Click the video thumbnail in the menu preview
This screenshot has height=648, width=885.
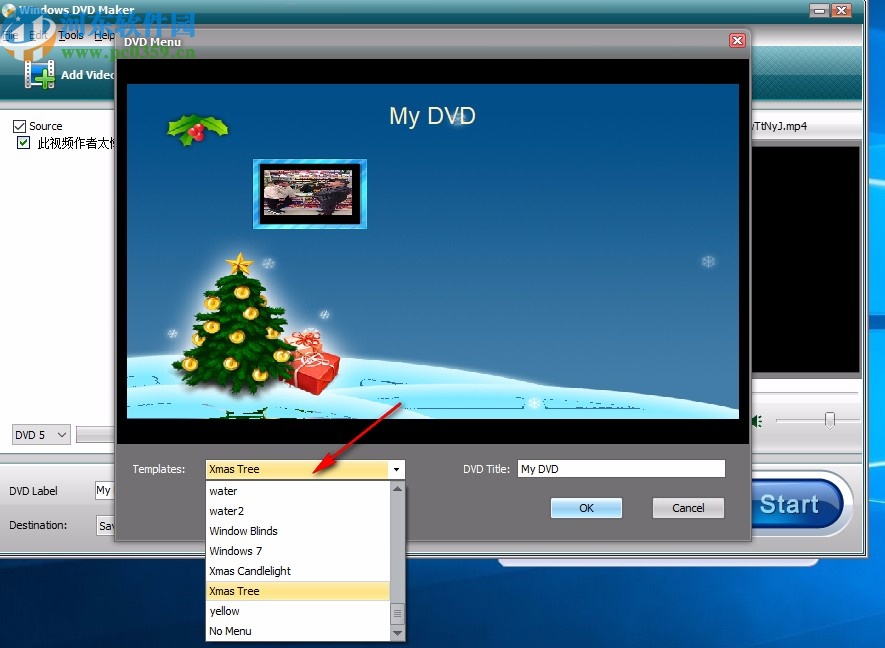pyautogui.click(x=310, y=194)
